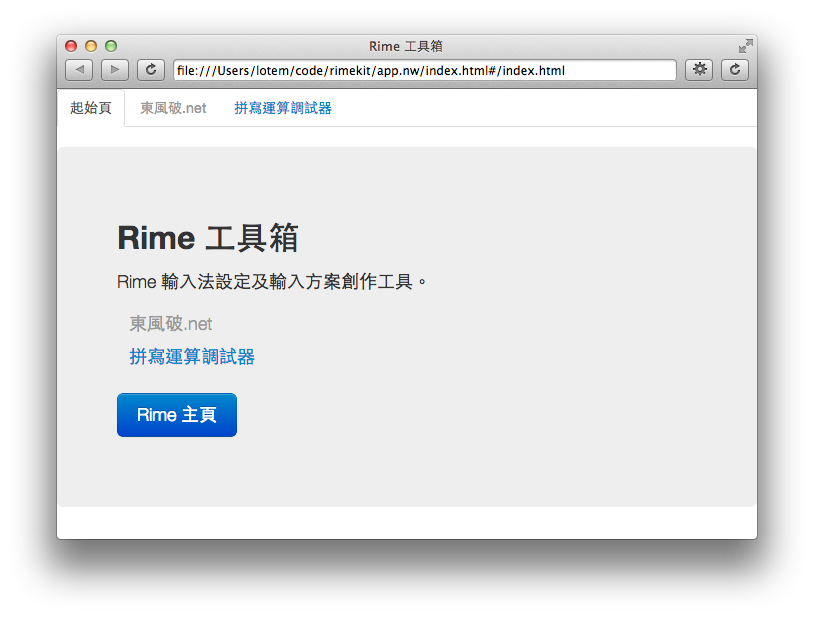The height and width of the screenshot is (618, 814).
Task: Click the Rime 工具箱 window title
Action: coord(407,46)
